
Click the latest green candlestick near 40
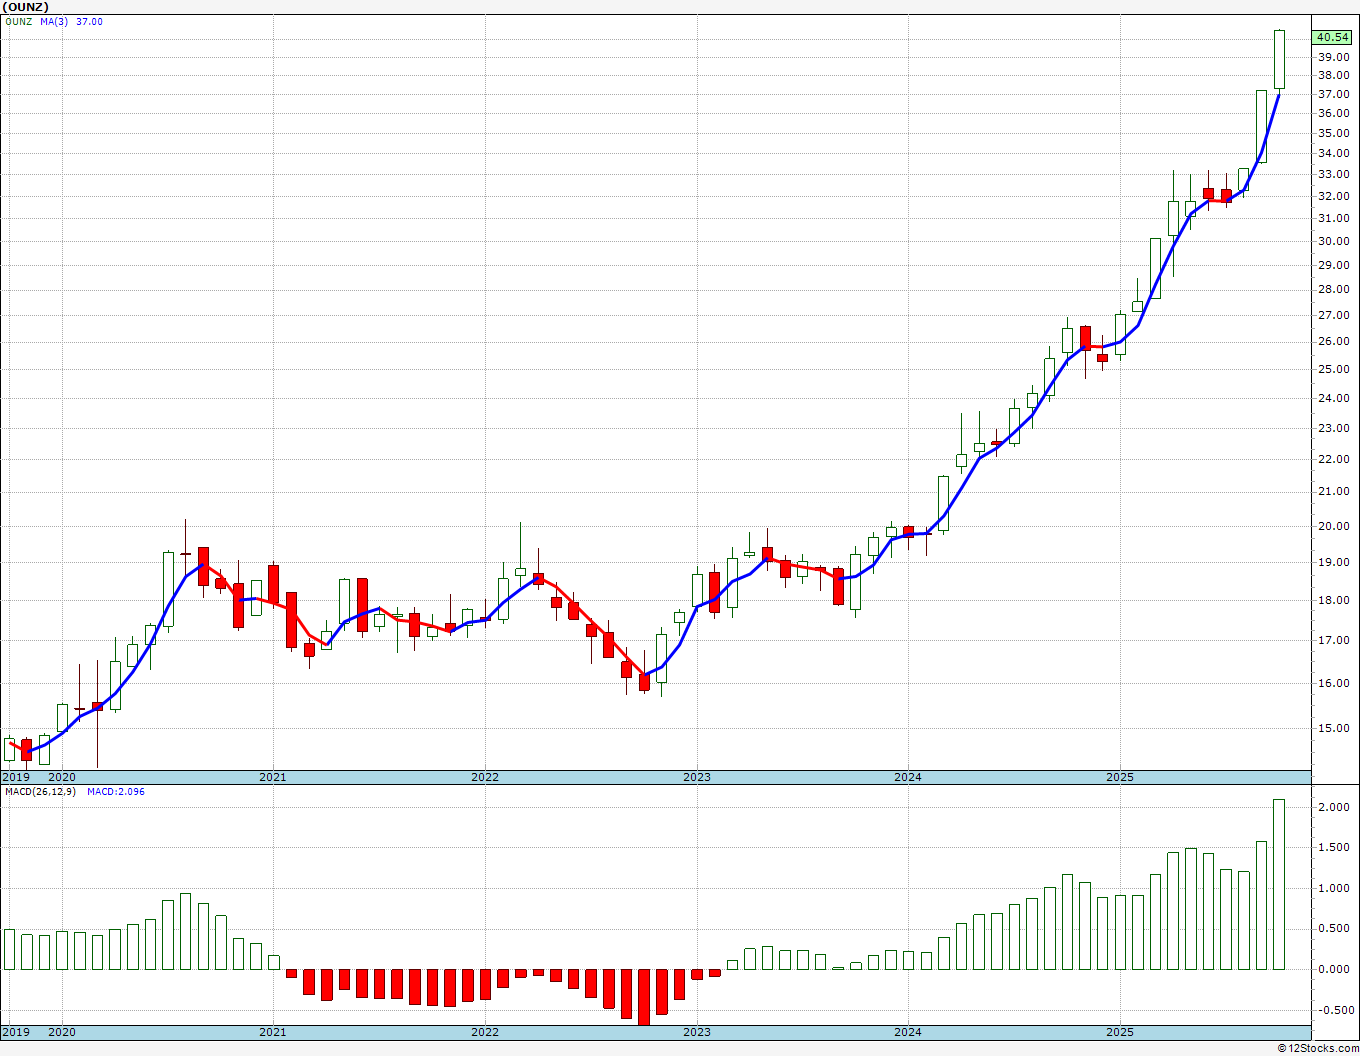click(1279, 59)
